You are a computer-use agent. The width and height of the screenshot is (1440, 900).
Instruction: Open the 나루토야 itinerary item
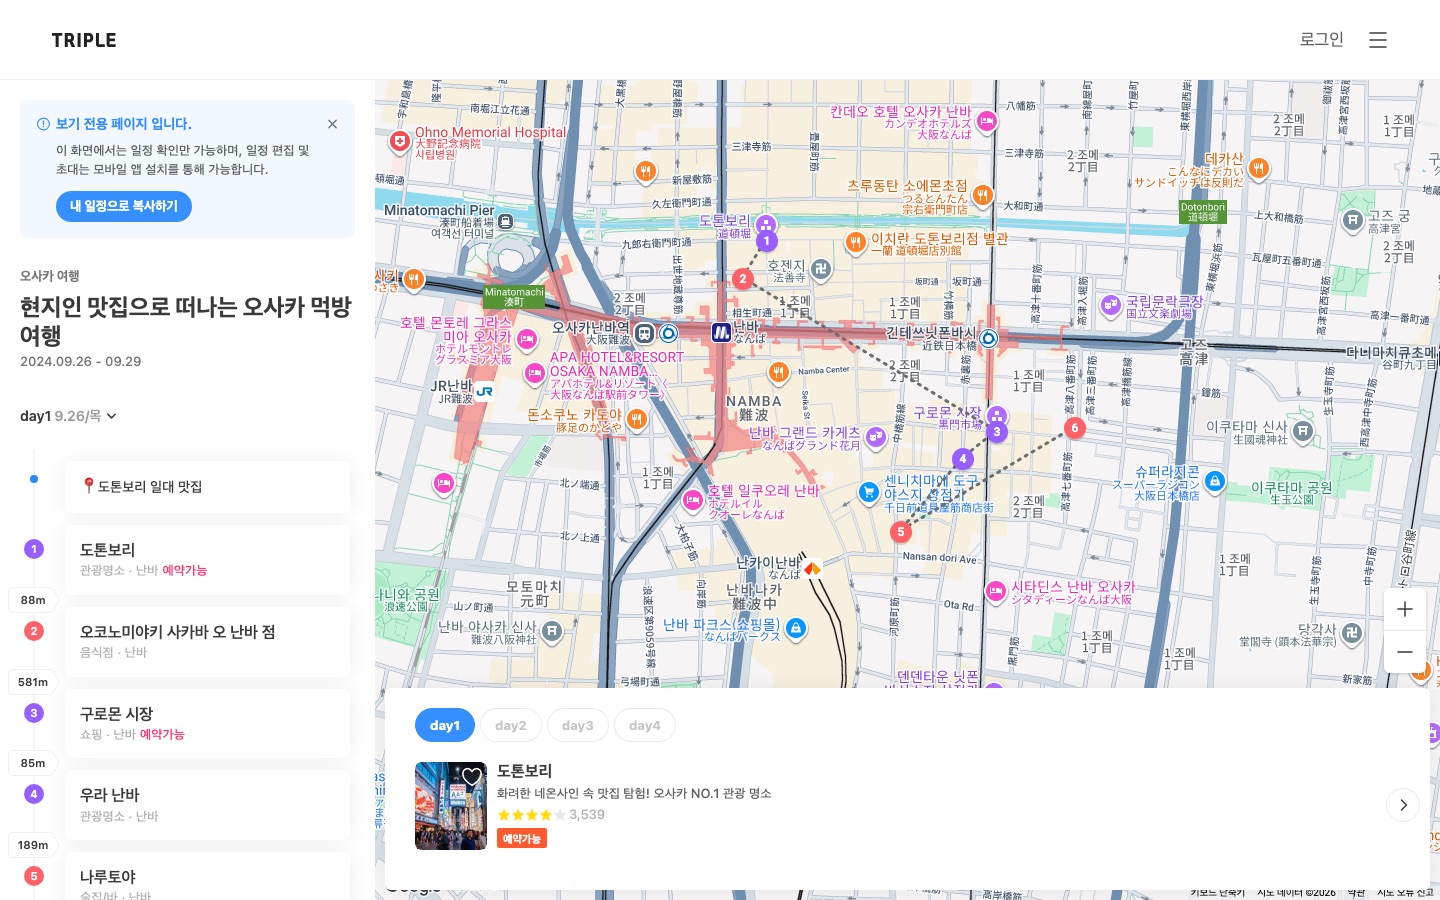point(208,877)
